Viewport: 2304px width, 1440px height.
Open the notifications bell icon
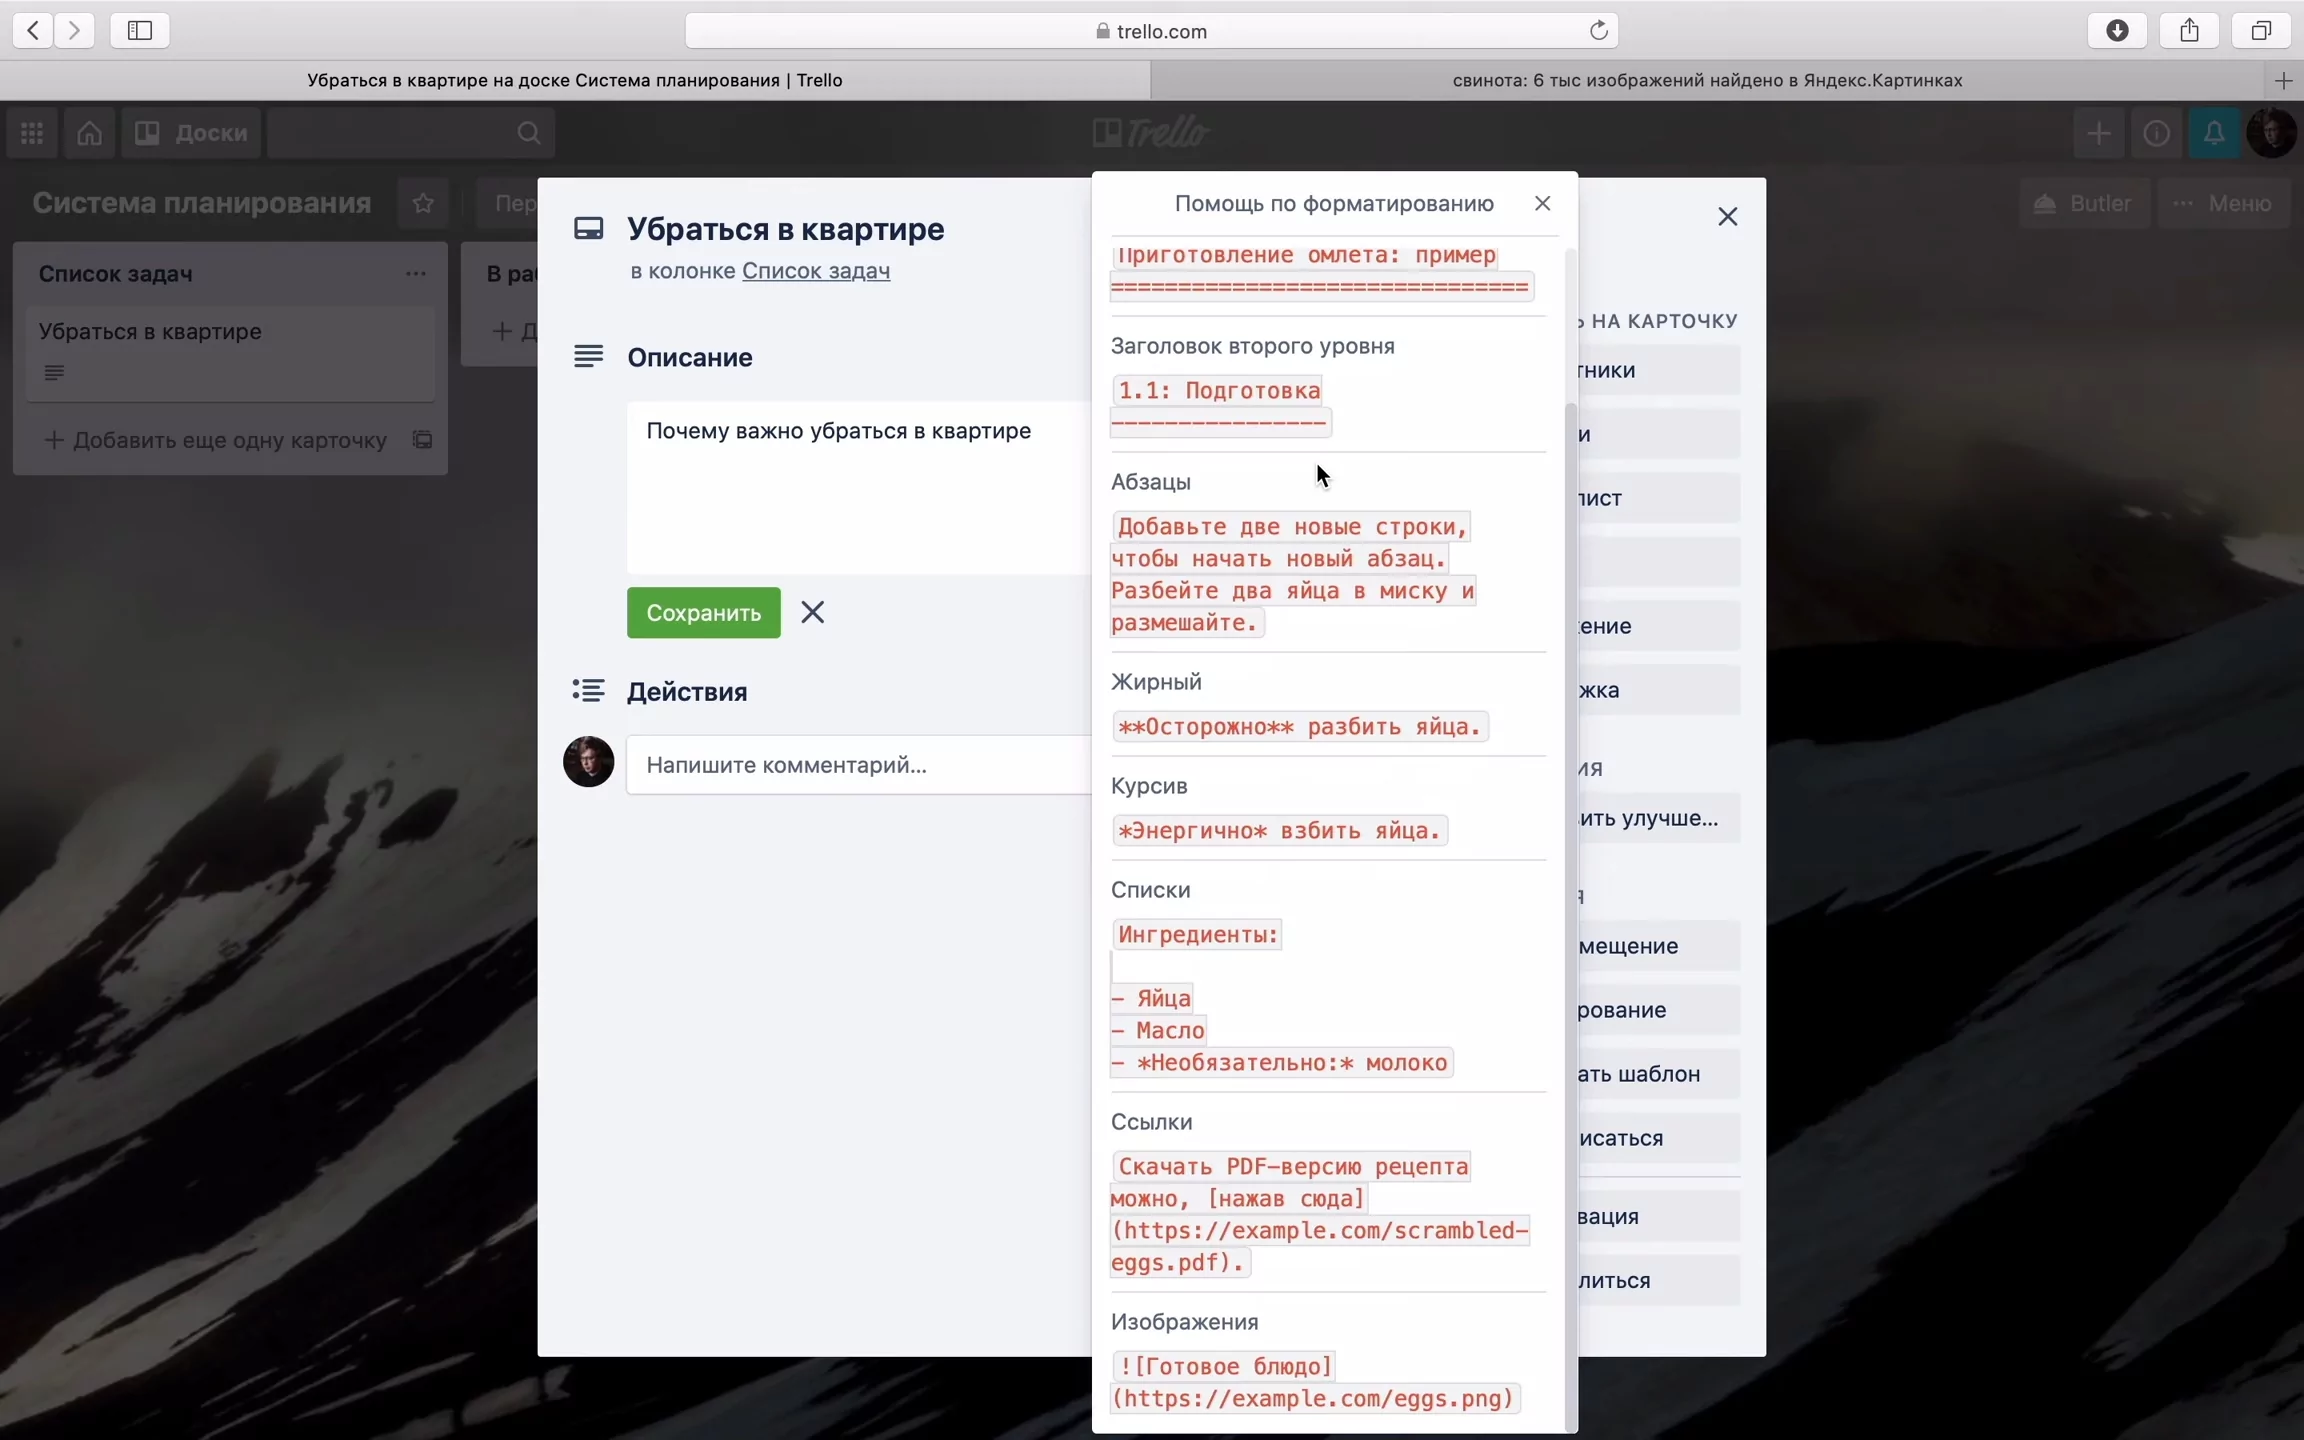coord(2214,132)
